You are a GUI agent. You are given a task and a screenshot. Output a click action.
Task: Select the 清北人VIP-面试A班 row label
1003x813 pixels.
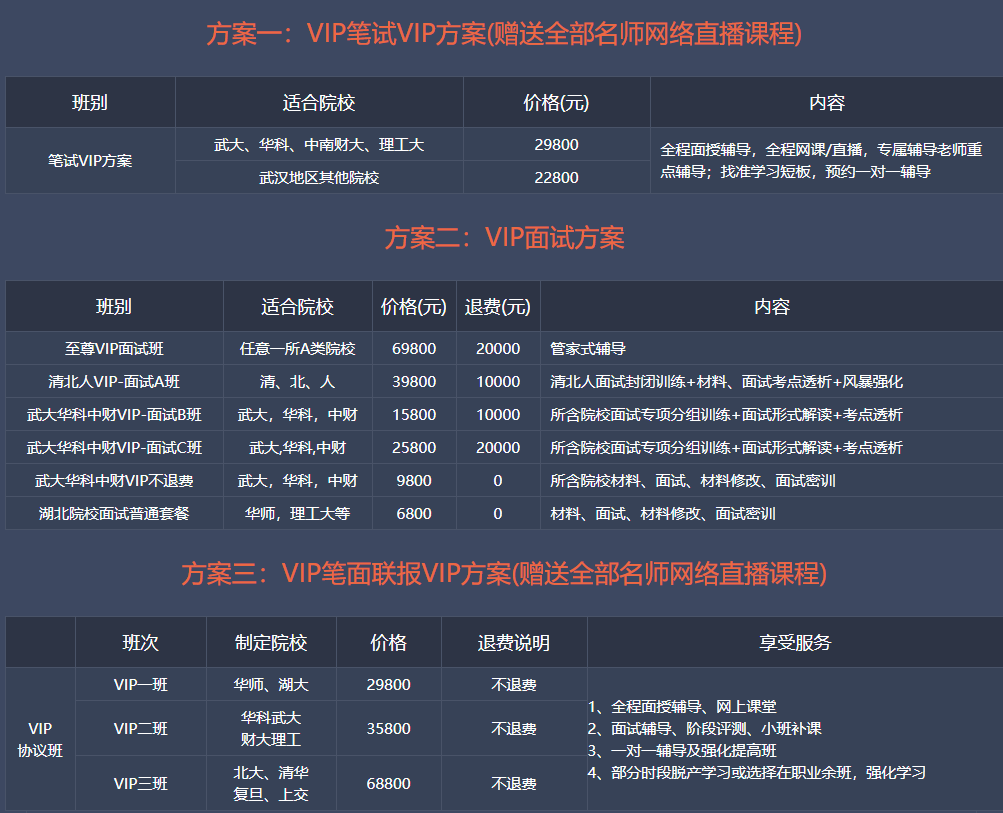(x=114, y=382)
